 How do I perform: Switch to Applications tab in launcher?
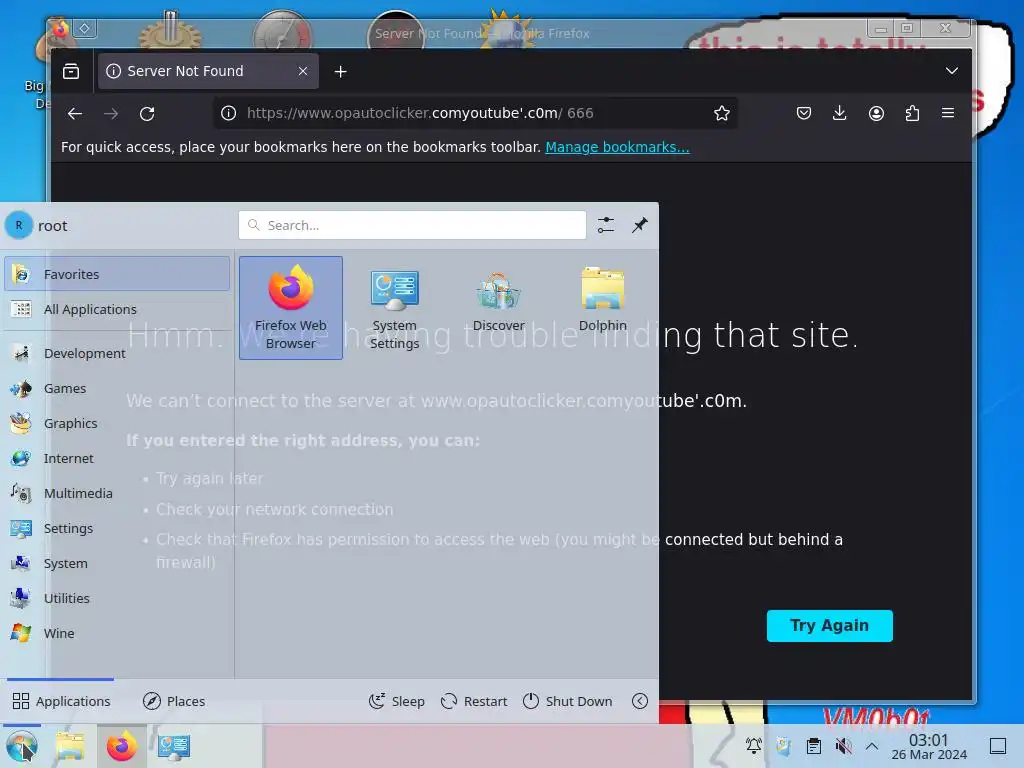pos(61,701)
